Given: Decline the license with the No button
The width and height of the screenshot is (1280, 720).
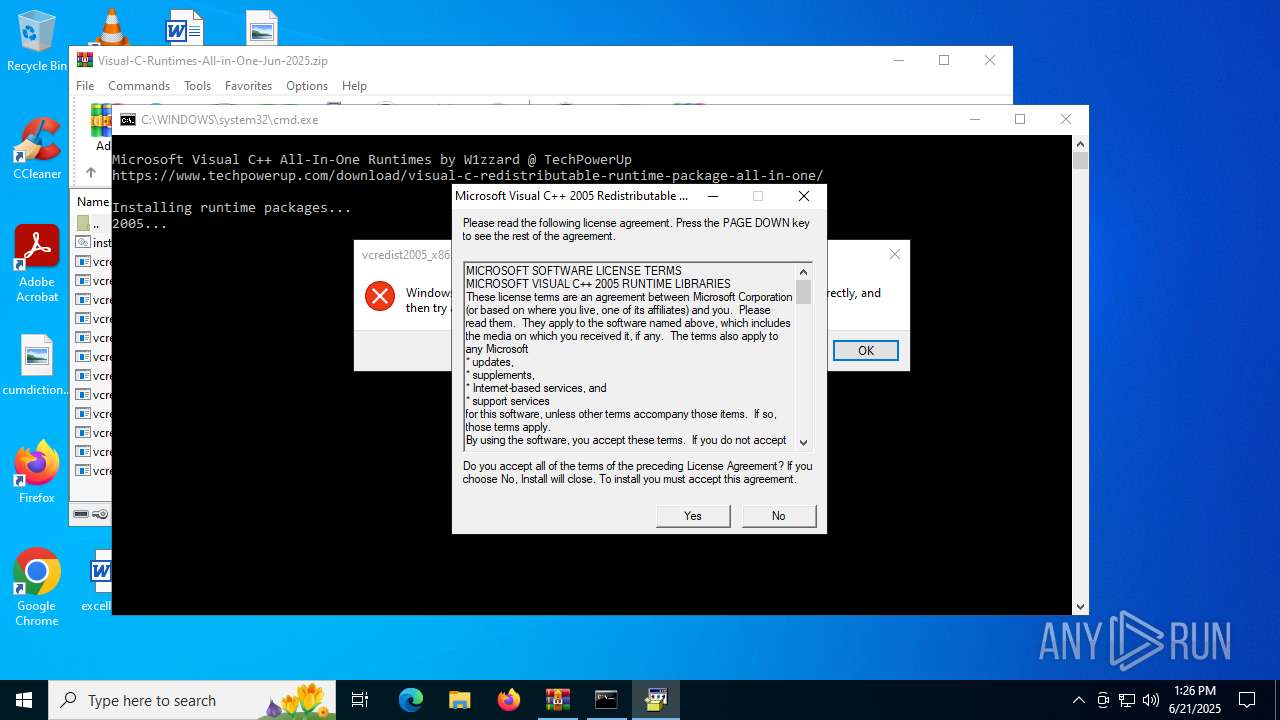Looking at the screenshot, I should point(779,516).
